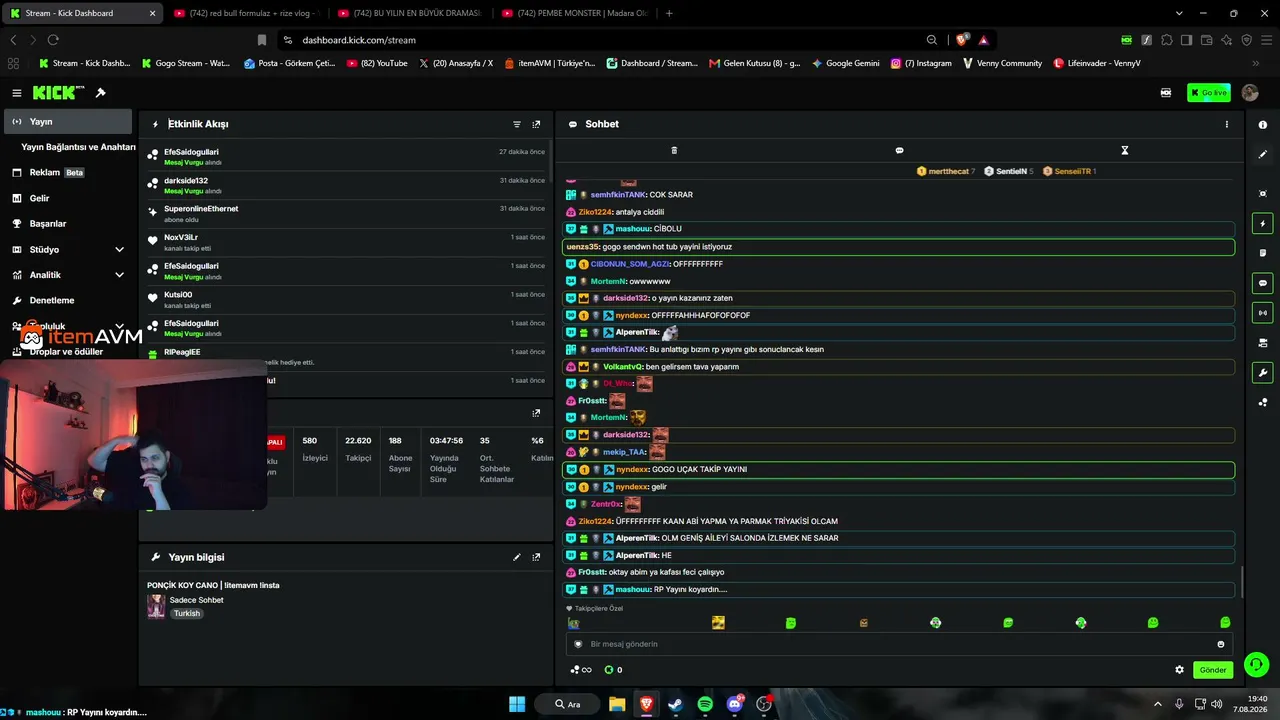Switch to the PEMBE MONSTER YouTube tab
The image size is (1280, 720).
click(x=574, y=13)
